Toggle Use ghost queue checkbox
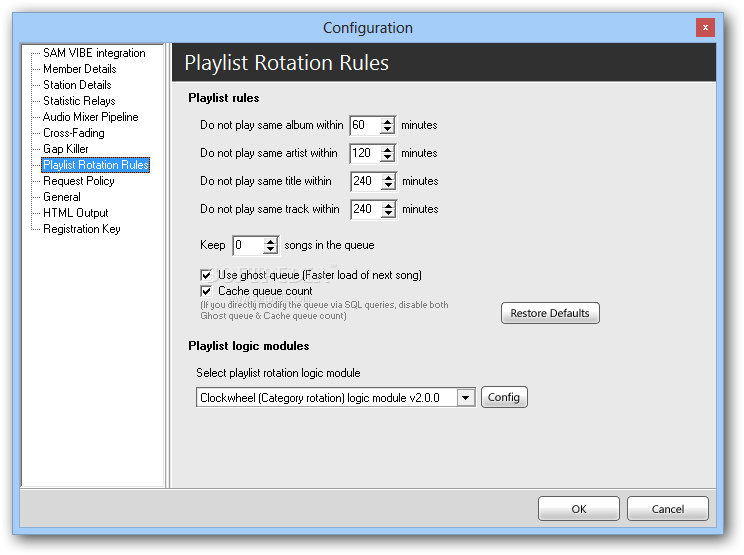The height and width of the screenshot is (555, 744). pos(206,275)
